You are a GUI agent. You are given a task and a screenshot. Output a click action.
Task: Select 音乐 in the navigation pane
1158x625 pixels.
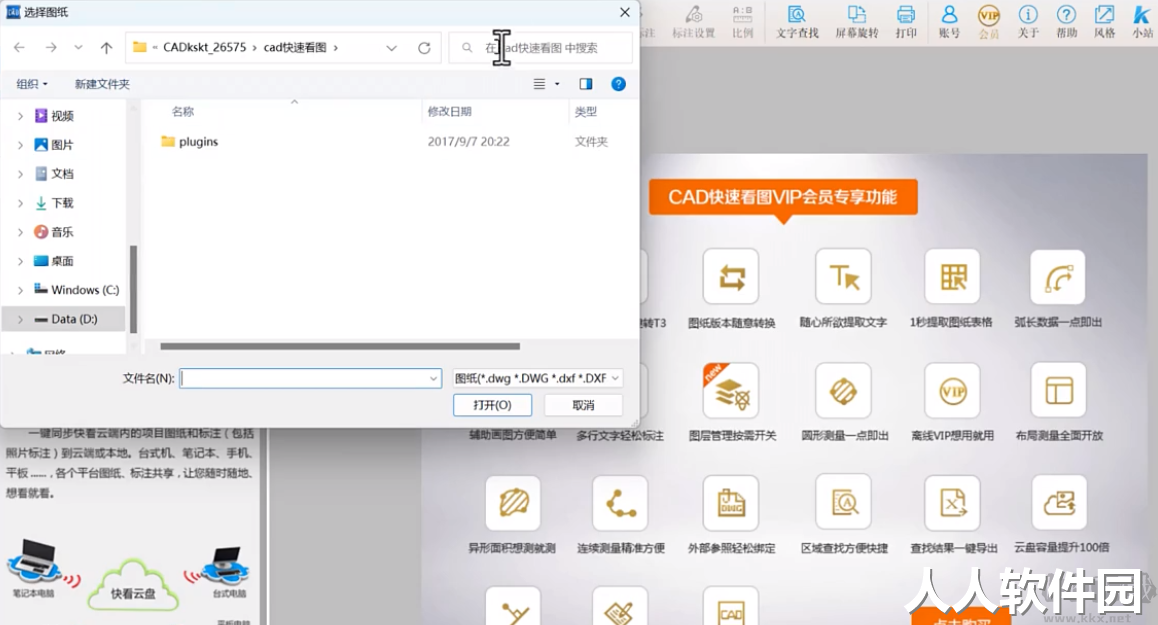[62, 232]
